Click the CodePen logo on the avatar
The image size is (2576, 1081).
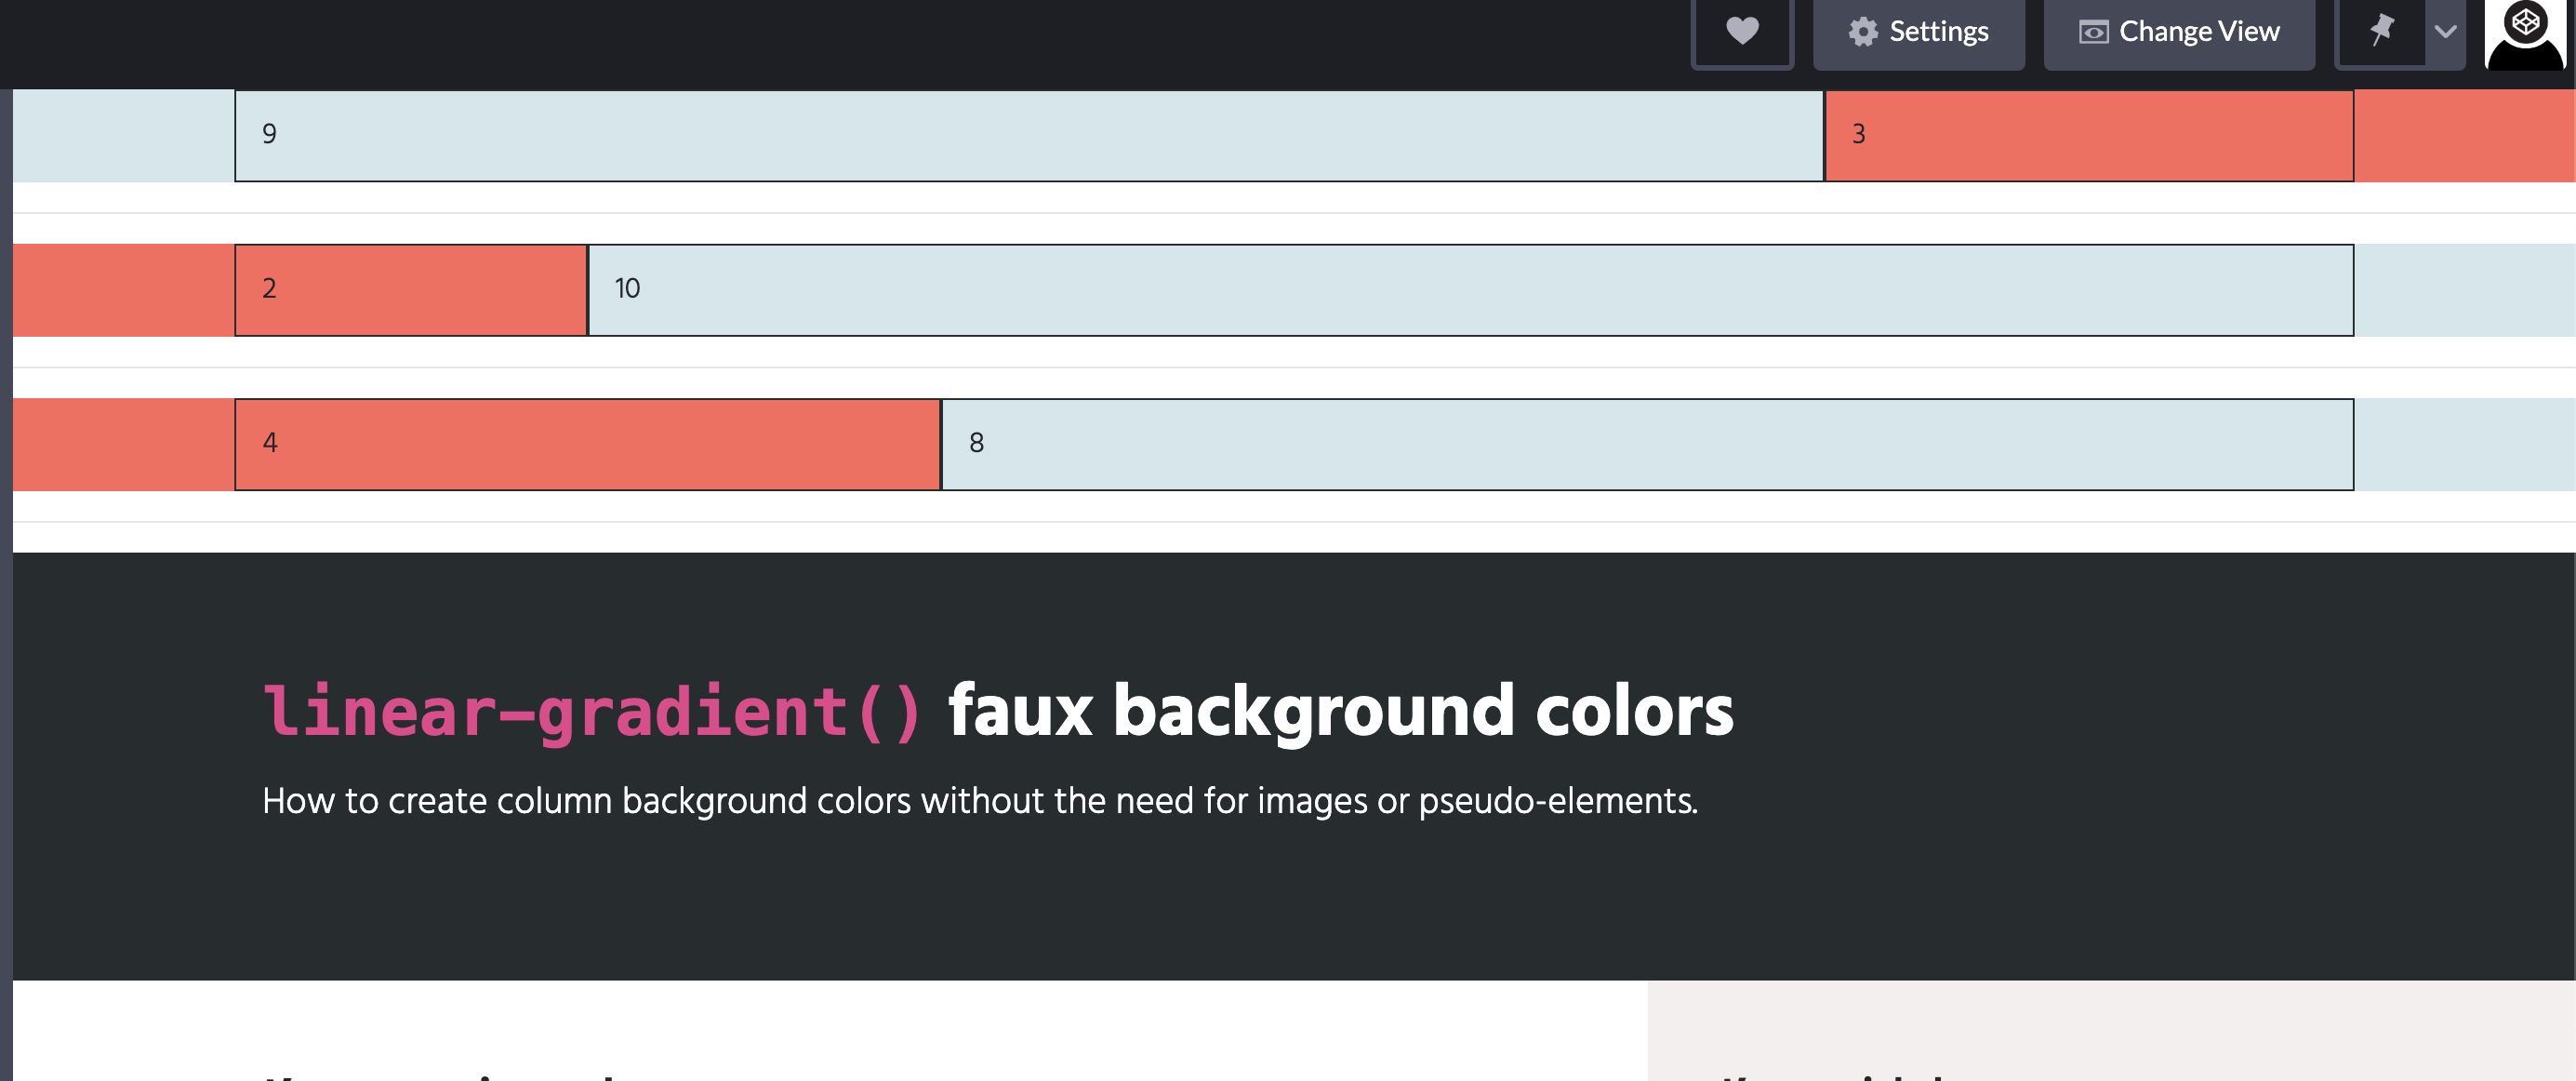pos(2525,20)
